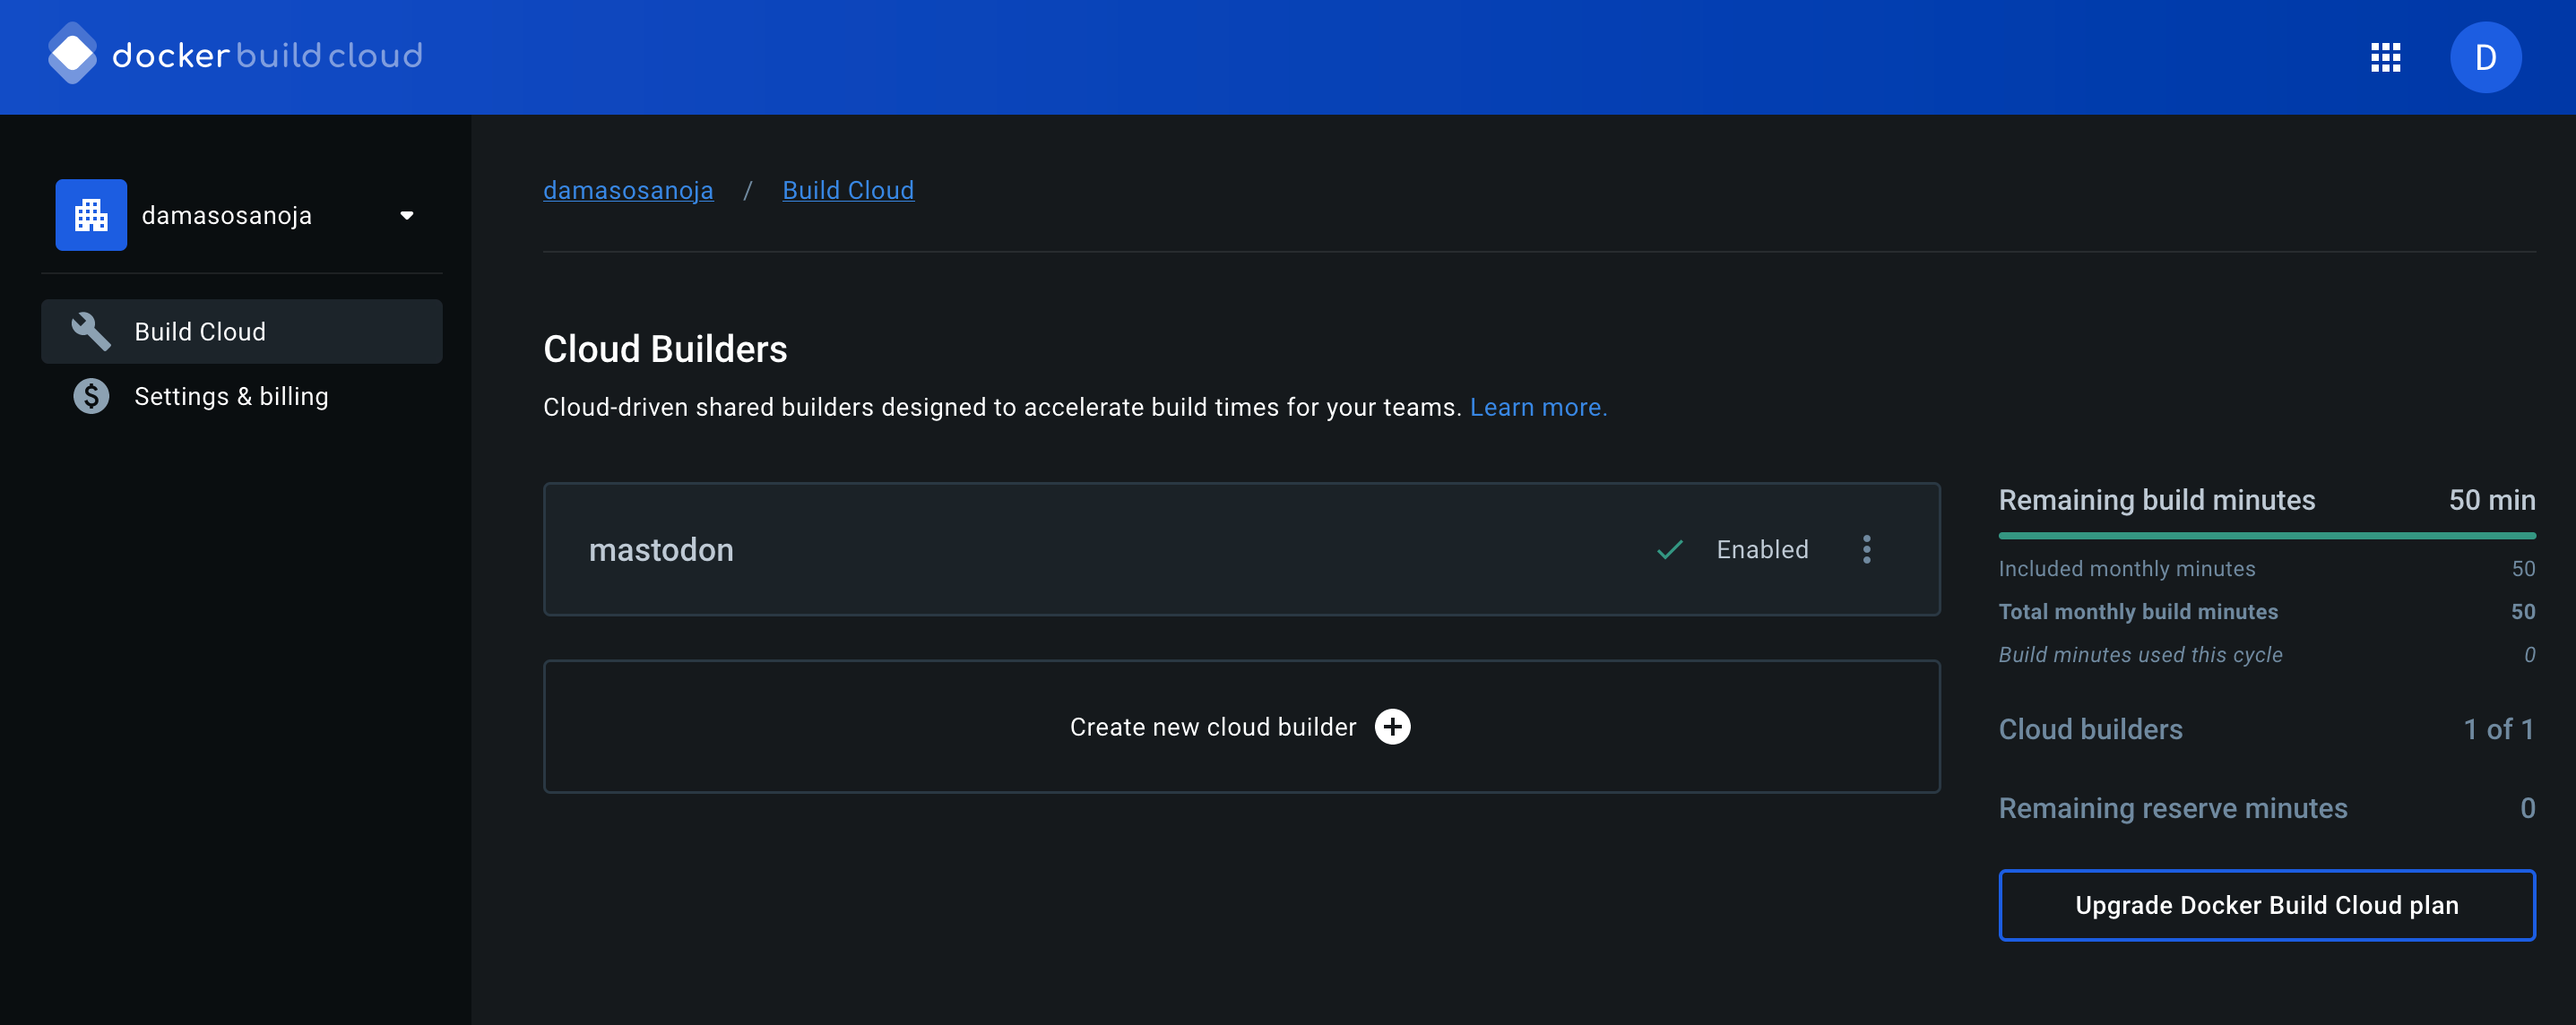Go to damasosanoja breadcrumb link

pyautogui.click(x=628, y=190)
